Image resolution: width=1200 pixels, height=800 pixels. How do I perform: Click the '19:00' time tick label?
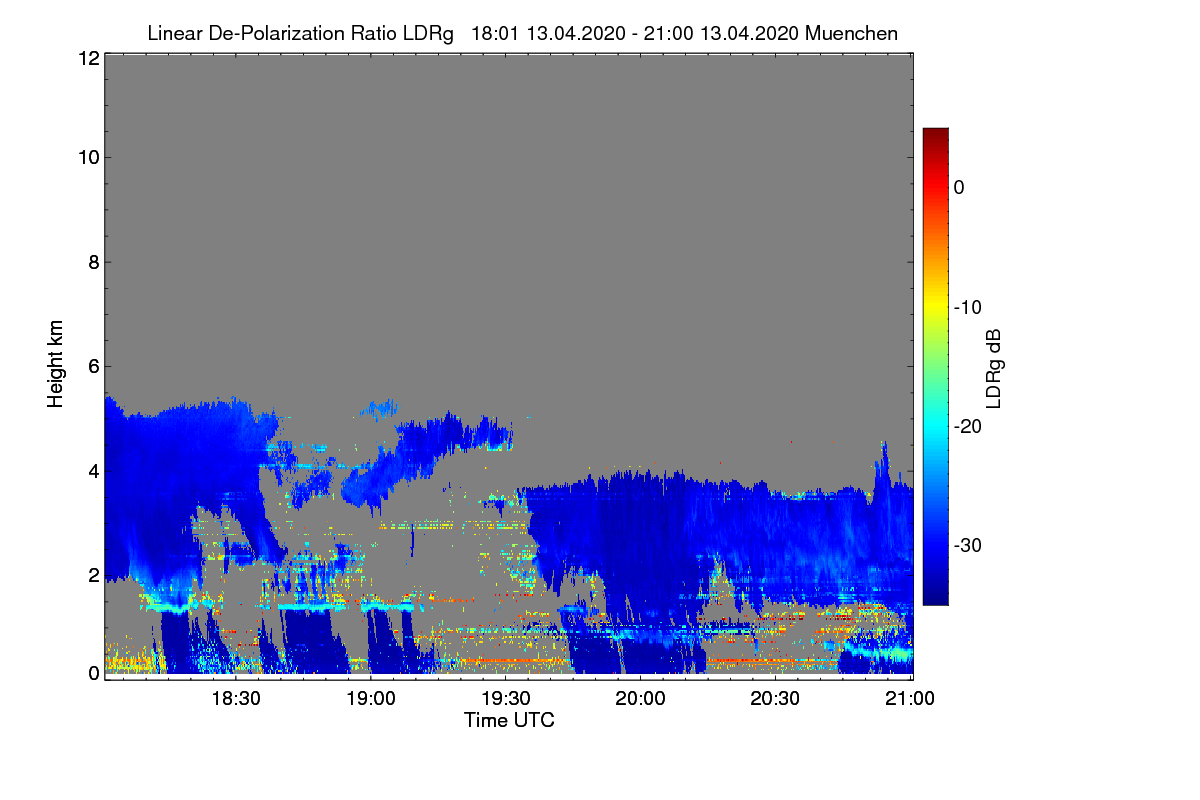click(371, 697)
